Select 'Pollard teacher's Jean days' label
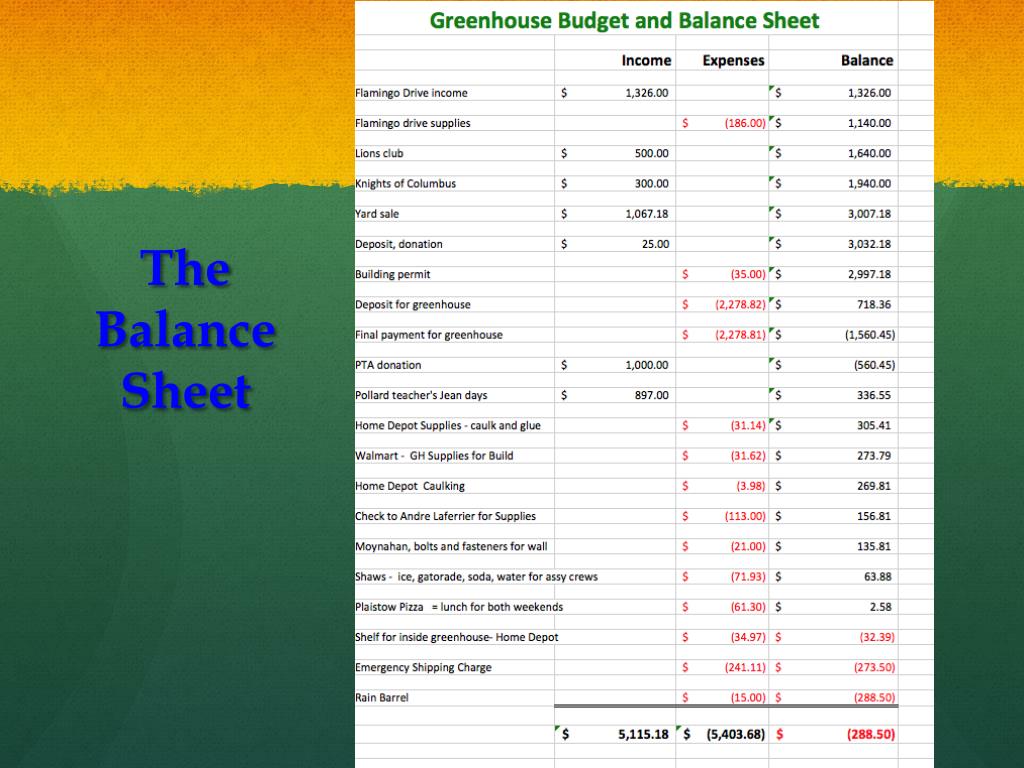Image resolution: width=1024 pixels, height=768 pixels. pos(421,395)
